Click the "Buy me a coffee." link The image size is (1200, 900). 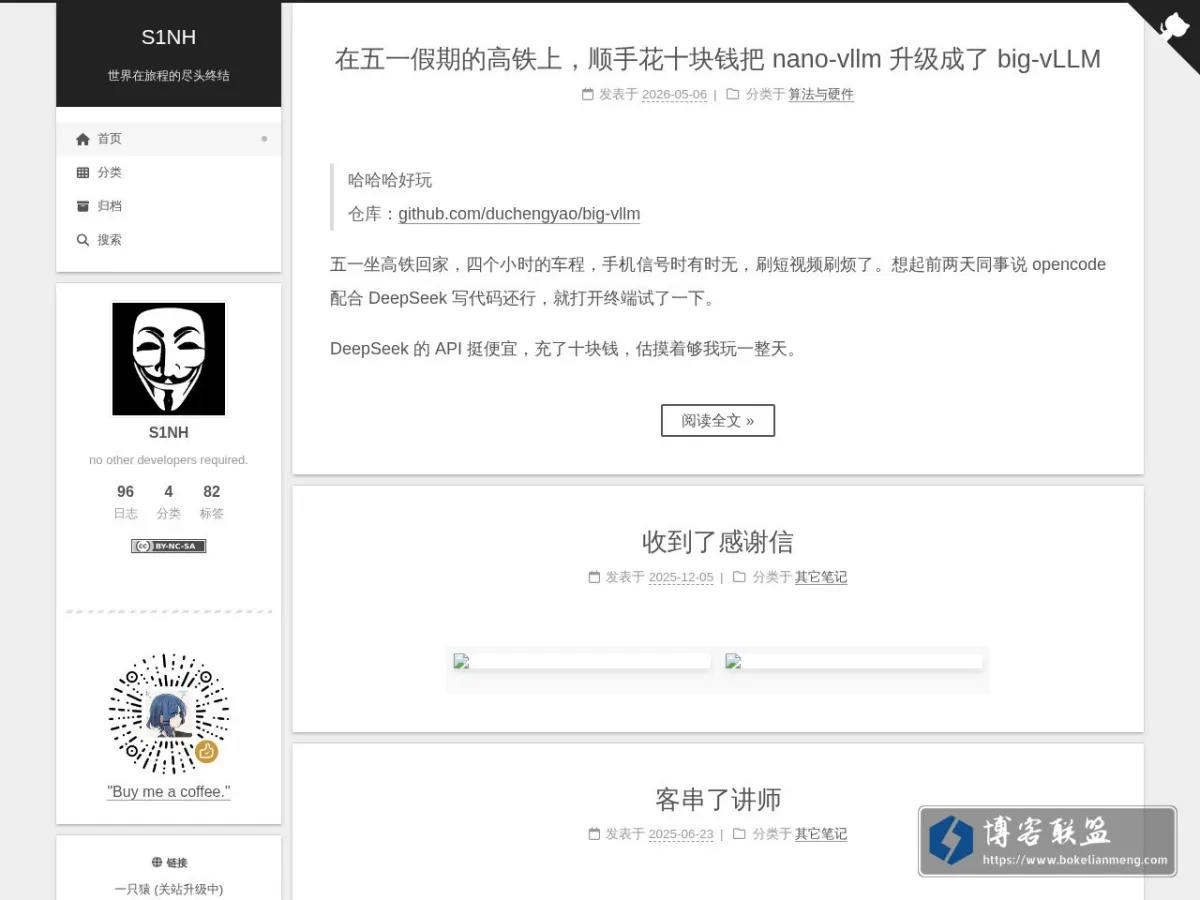pos(169,792)
